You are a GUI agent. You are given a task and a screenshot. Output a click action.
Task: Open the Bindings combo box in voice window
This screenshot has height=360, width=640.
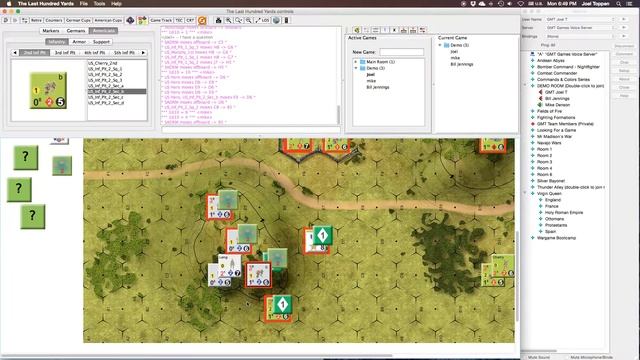tap(580, 36)
